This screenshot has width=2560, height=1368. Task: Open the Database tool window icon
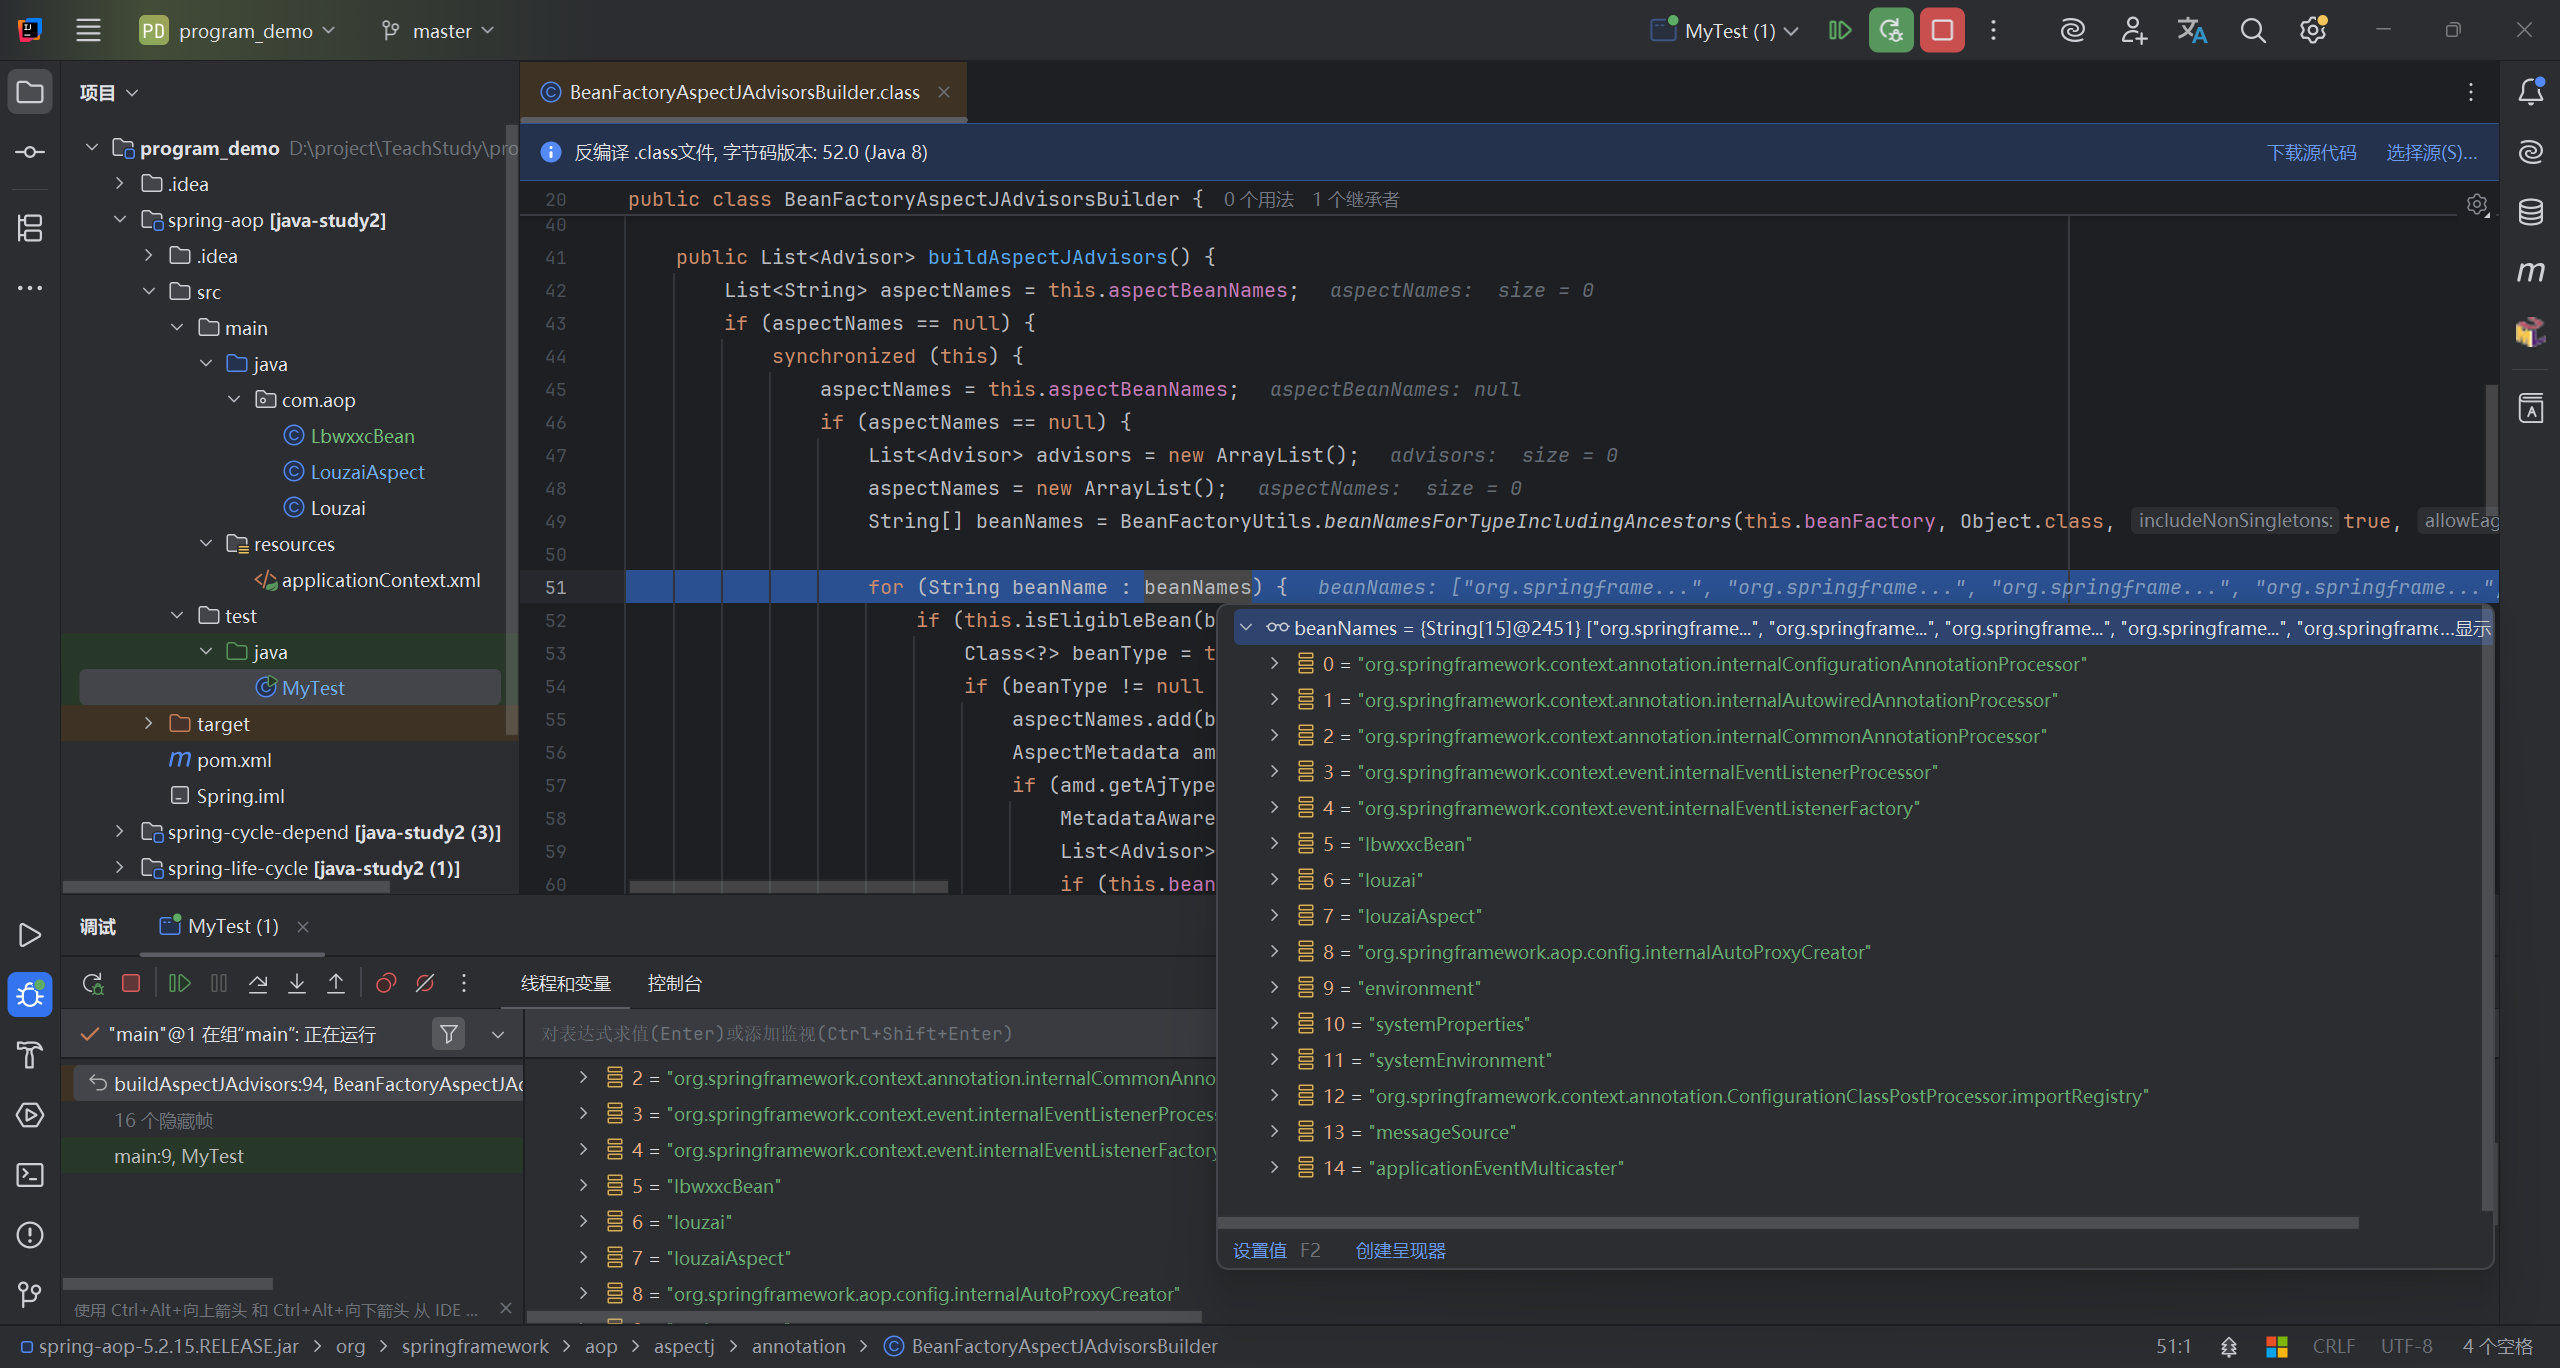click(x=2531, y=212)
